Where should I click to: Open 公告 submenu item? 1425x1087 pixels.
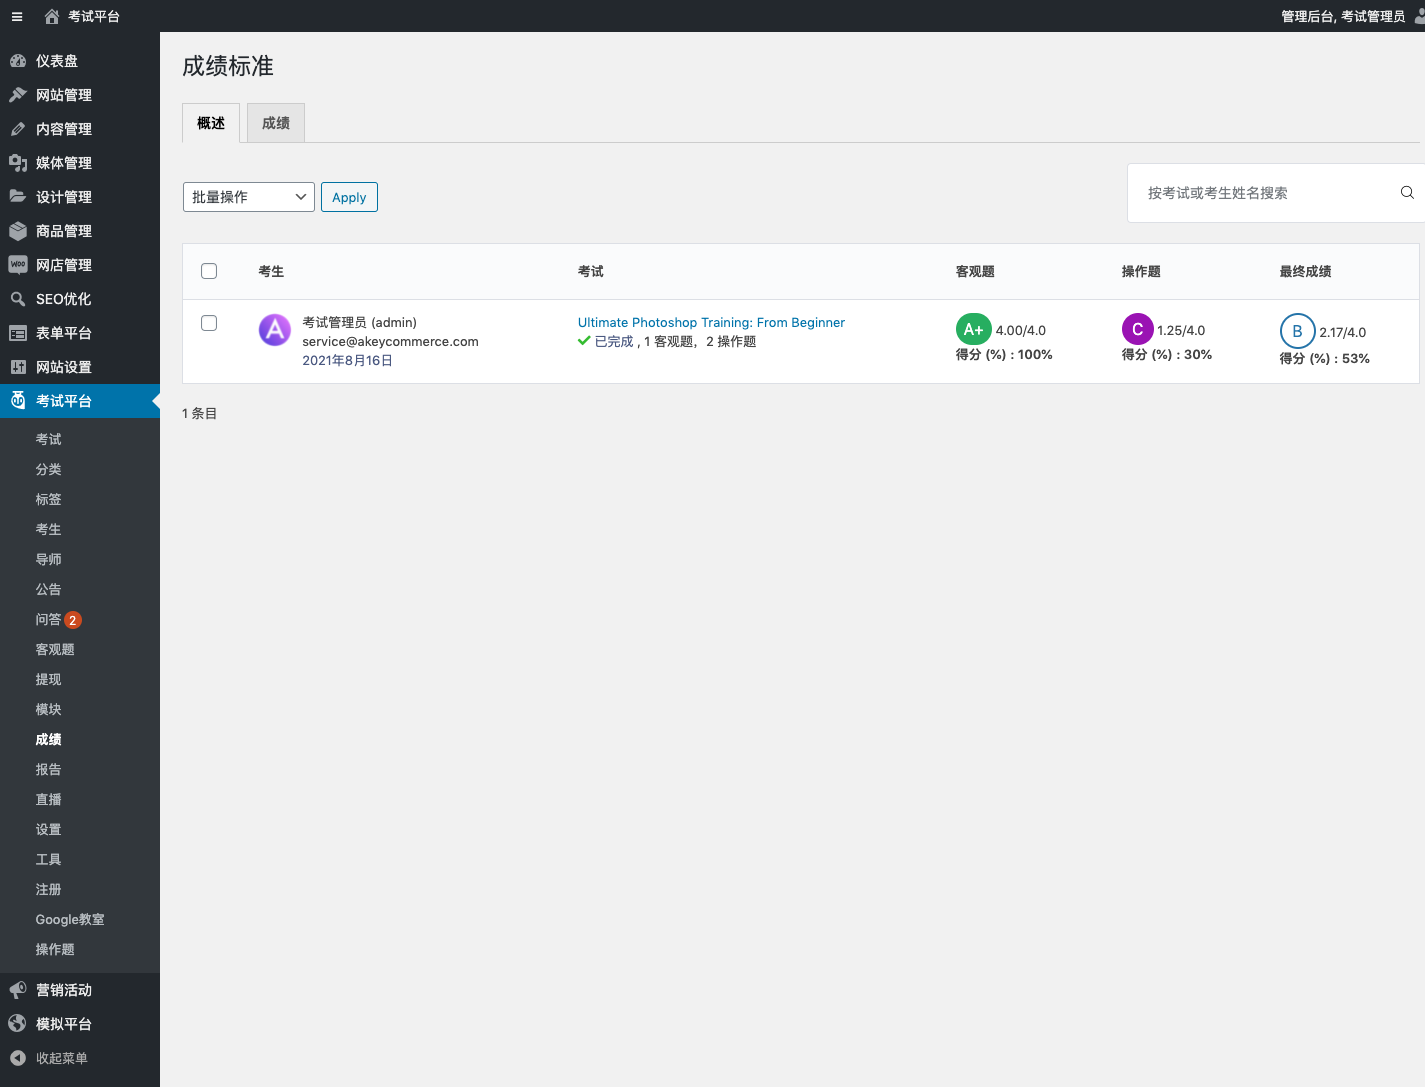[48, 589]
